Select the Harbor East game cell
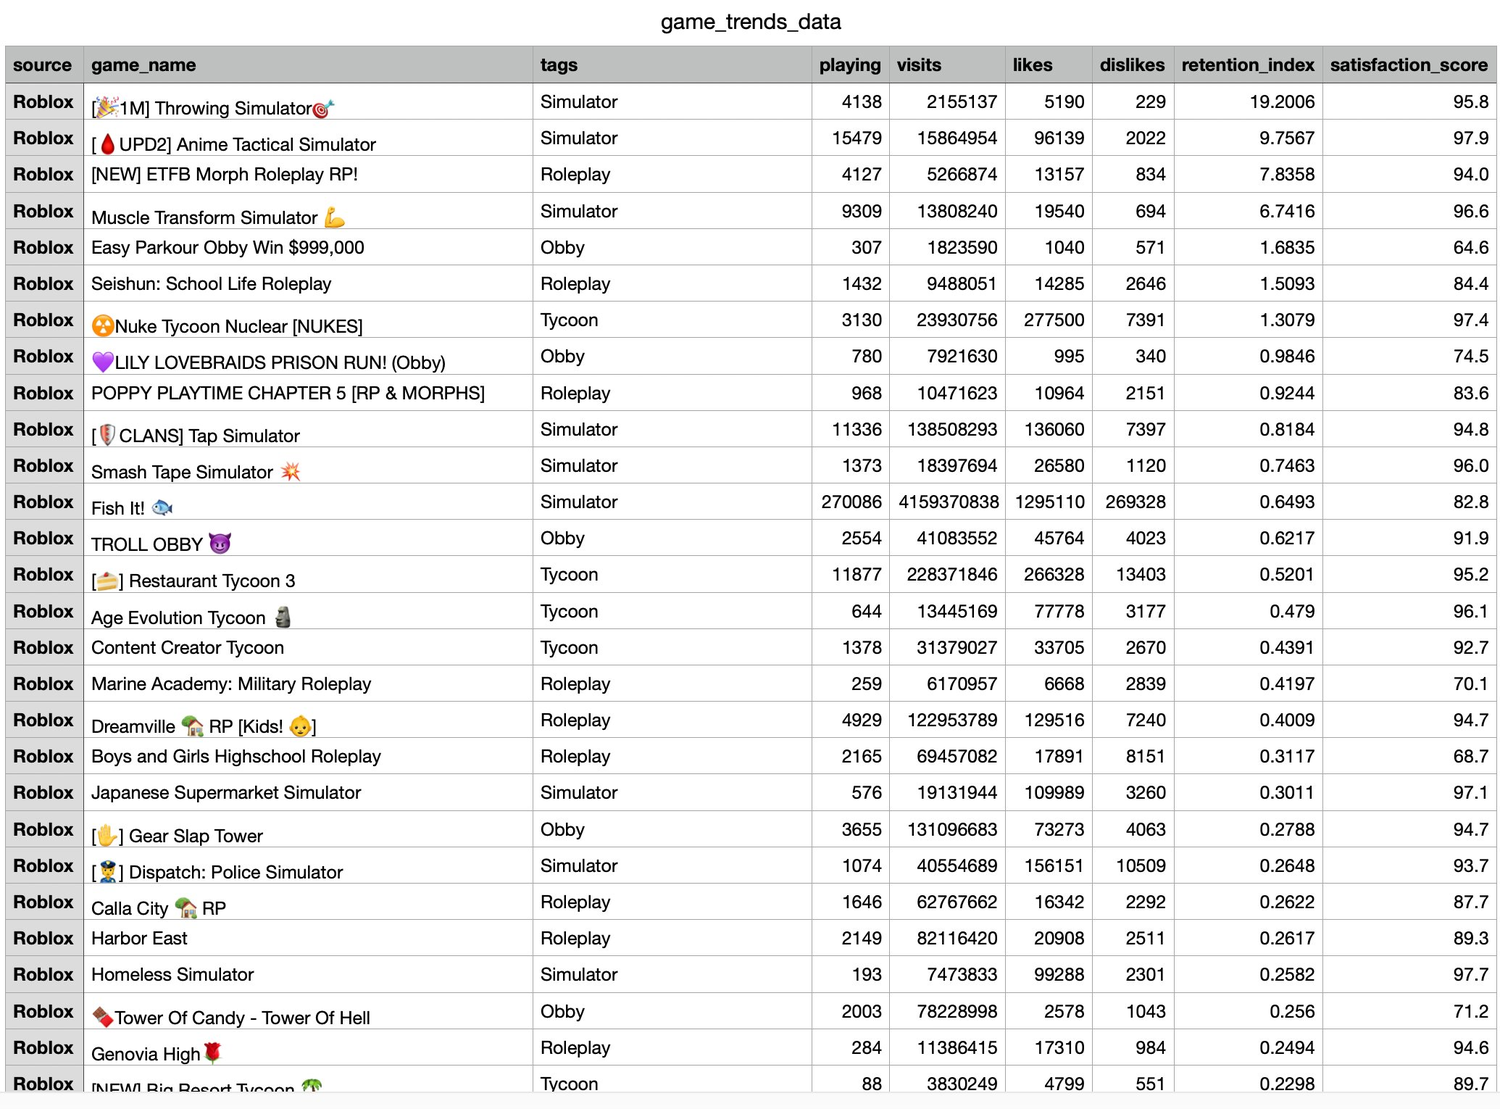Image resolution: width=1500 pixels, height=1109 pixels. [x=308, y=938]
